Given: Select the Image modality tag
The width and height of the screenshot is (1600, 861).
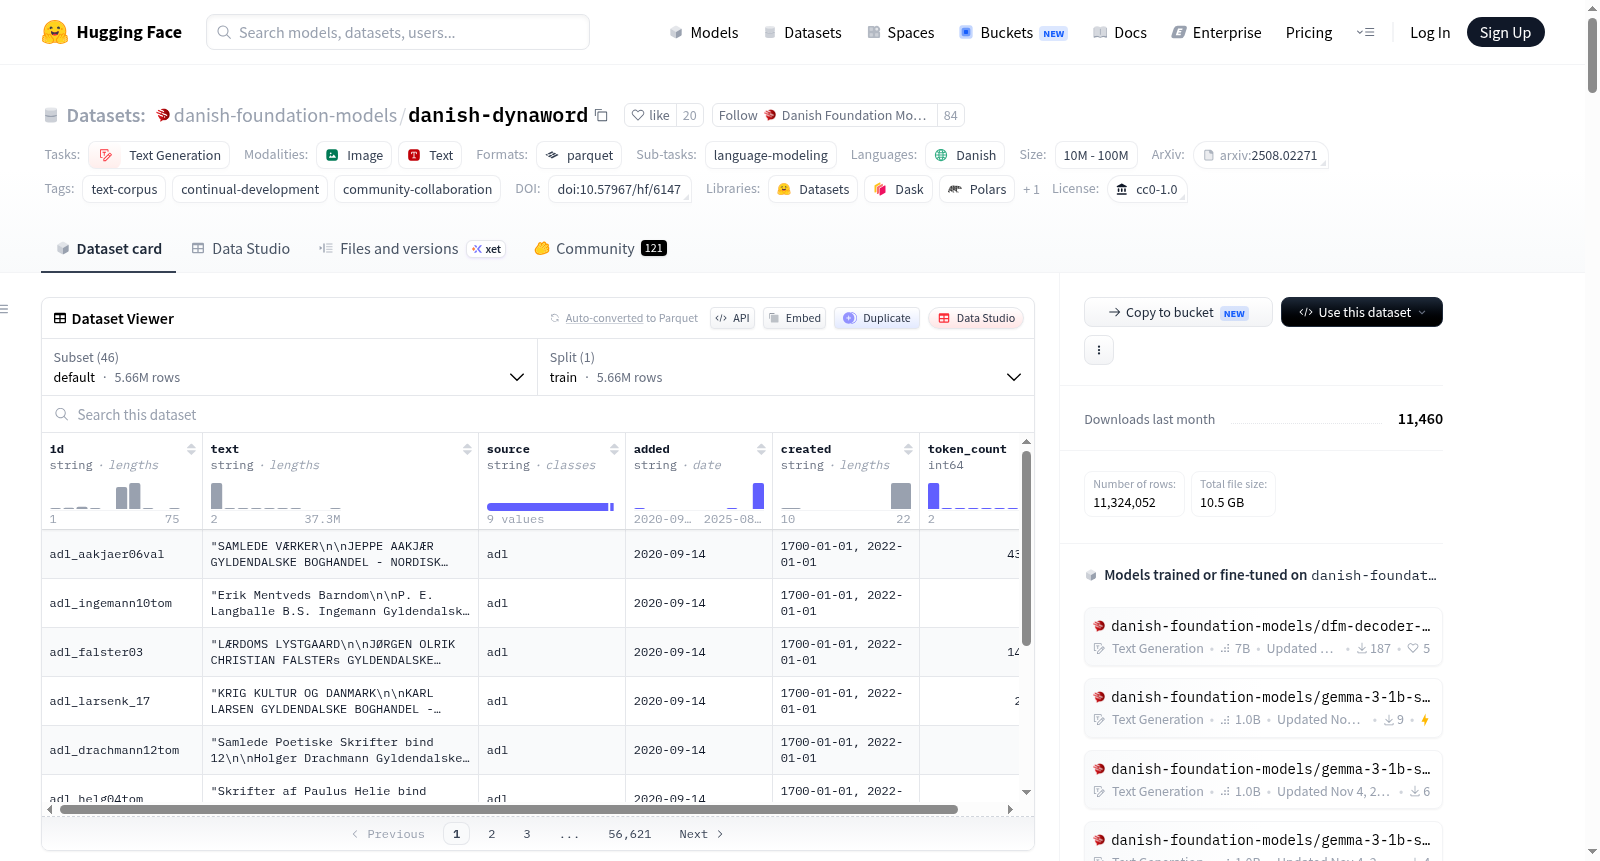Looking at the screenshot, I should pos(354,155).
